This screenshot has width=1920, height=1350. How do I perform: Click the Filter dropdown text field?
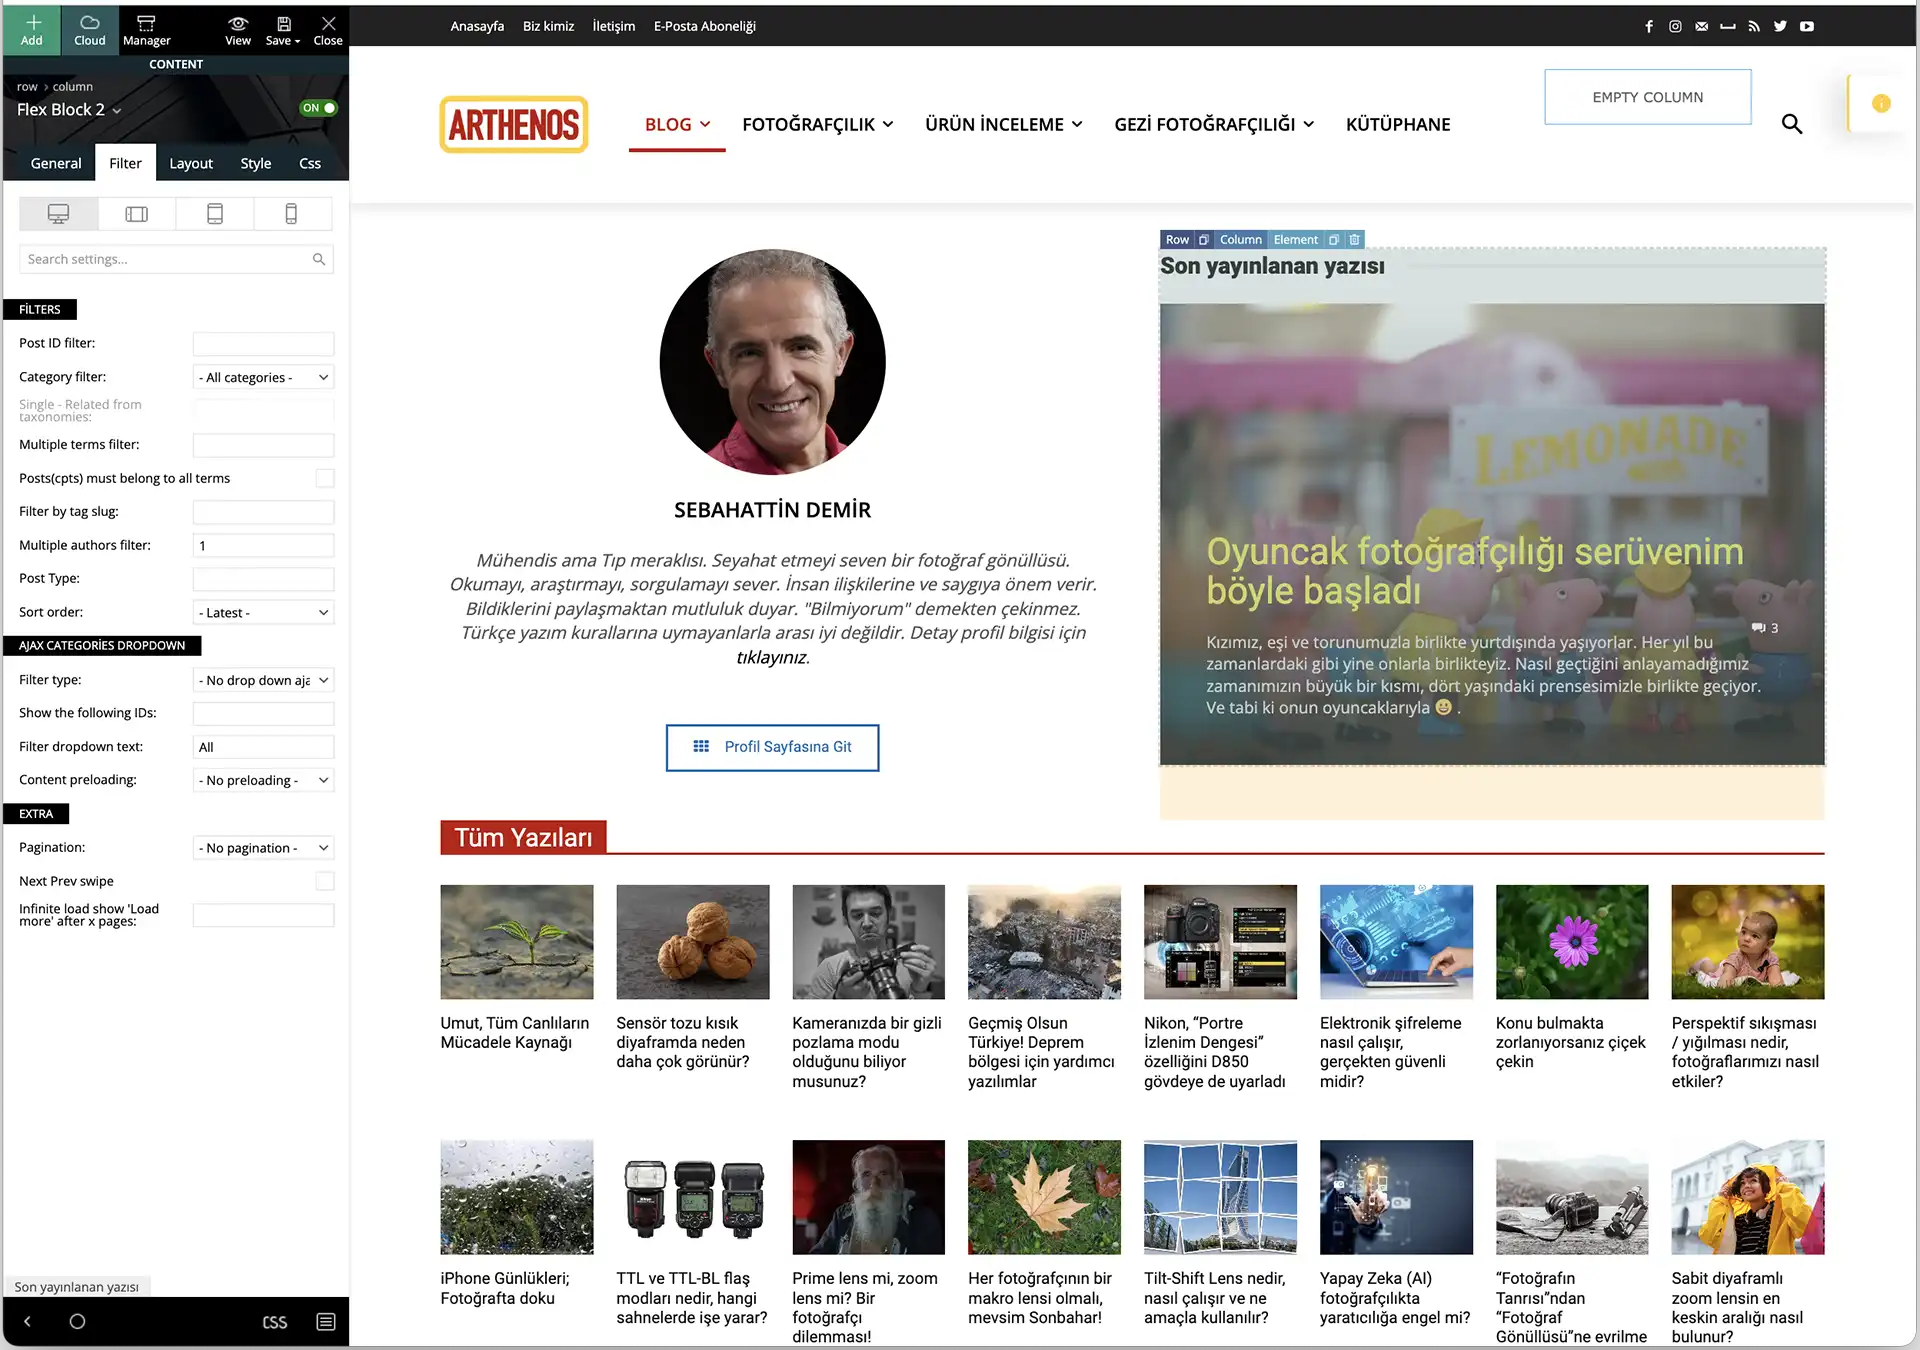point(264,747)
